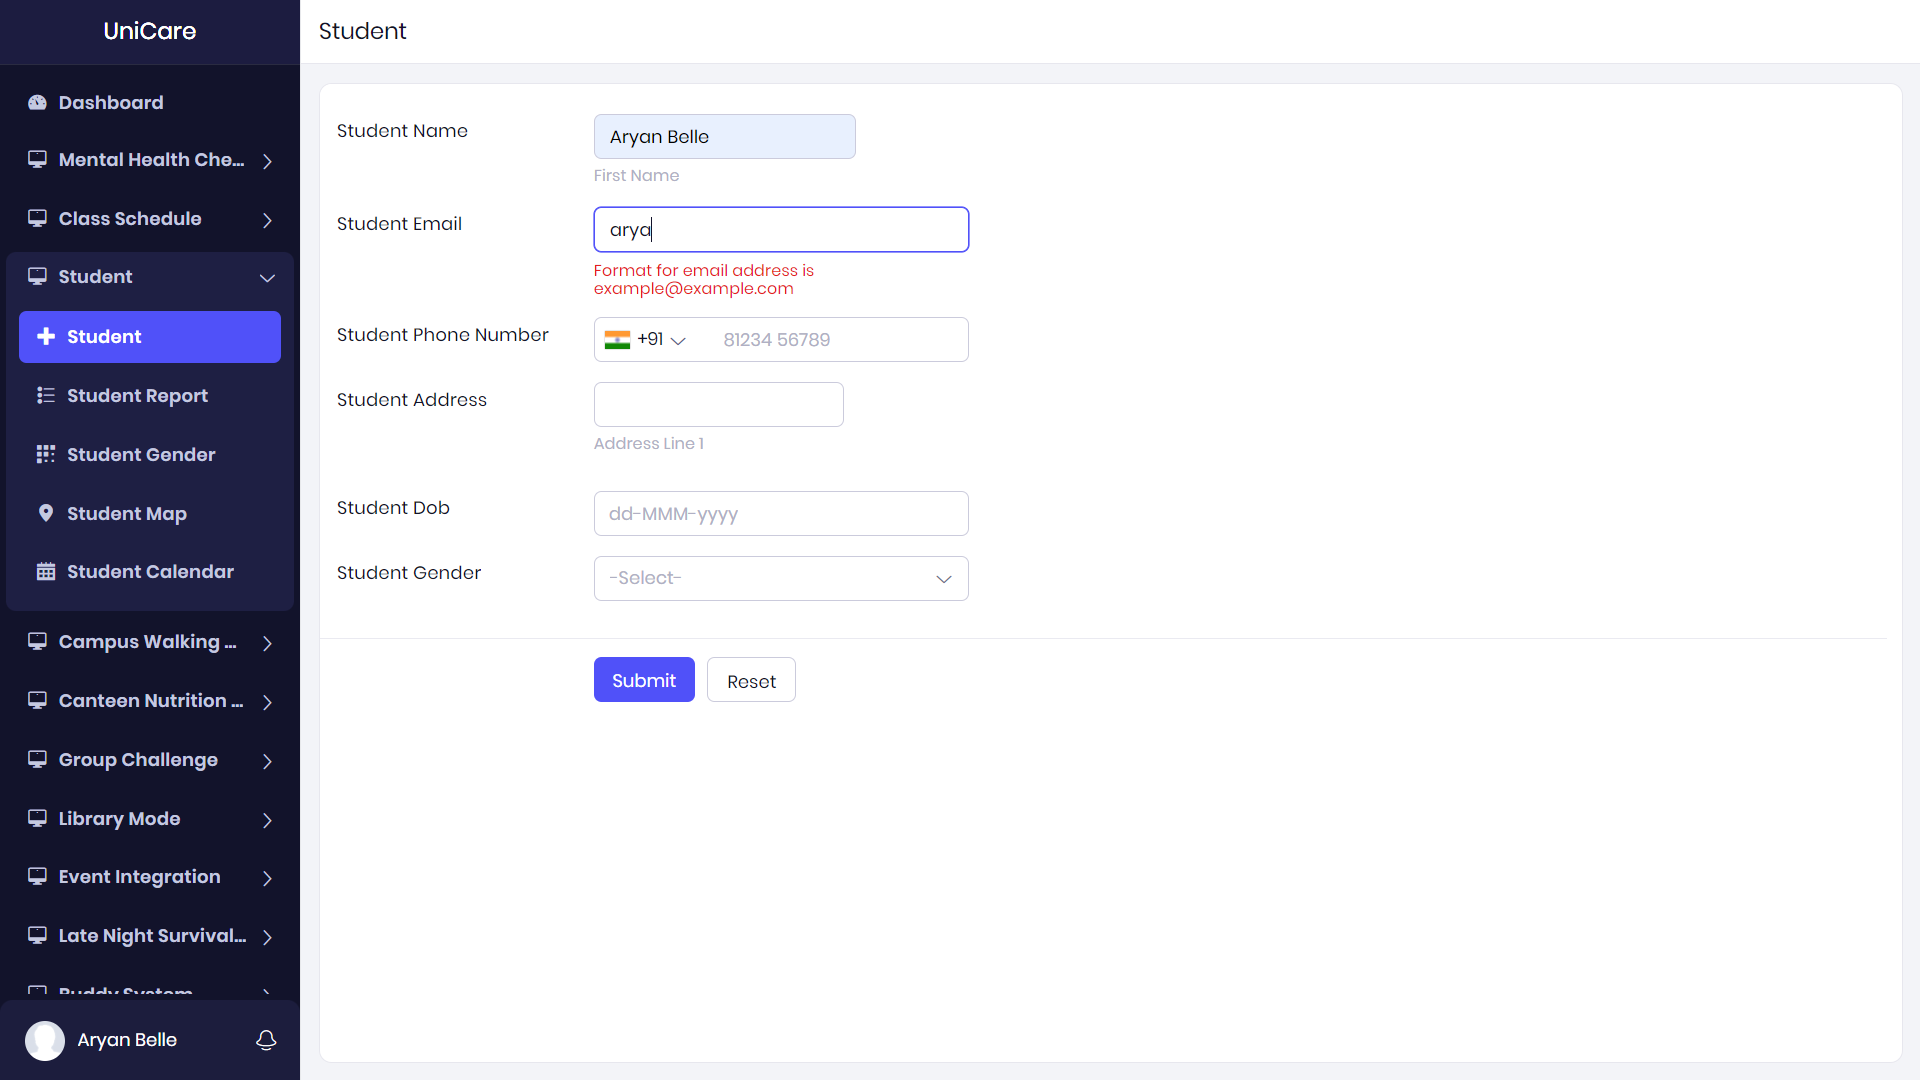Click the Dashboard gauge icon
The image size is (1920, 1080).
click(x=37, y=103)
